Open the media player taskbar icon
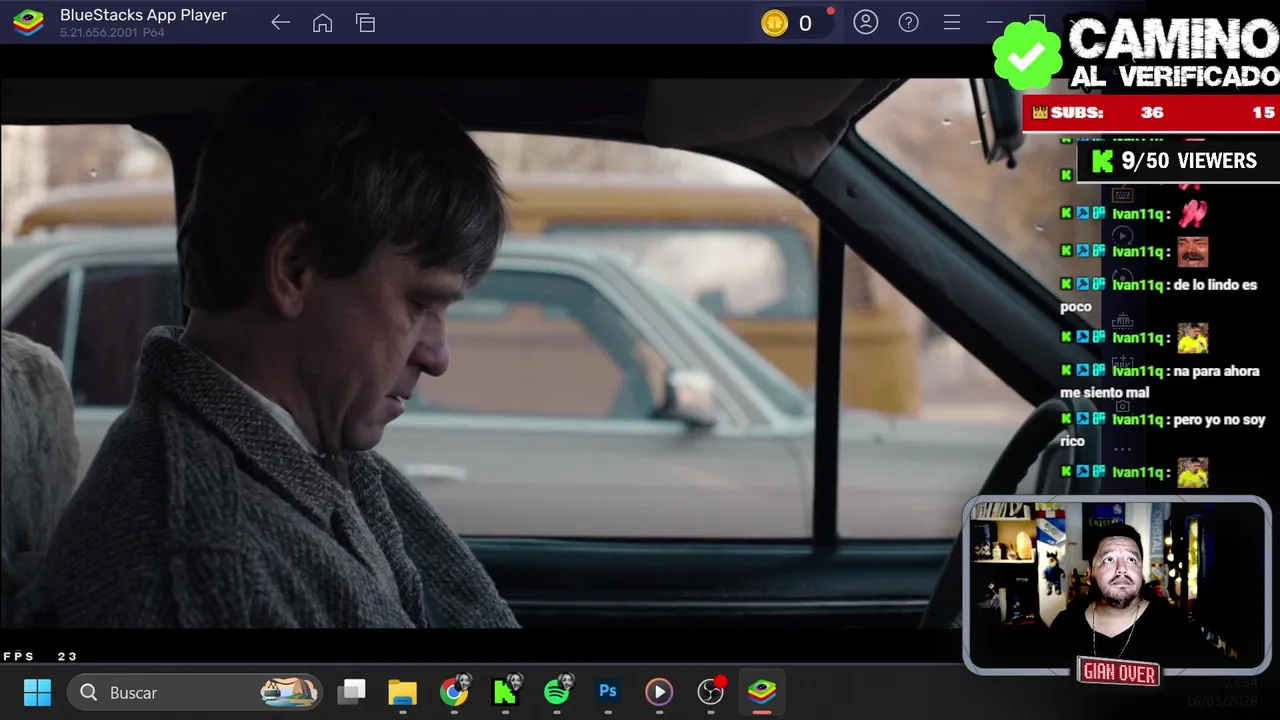The width and height of the screenshot is (1280, 720). (x=658, y=692)
